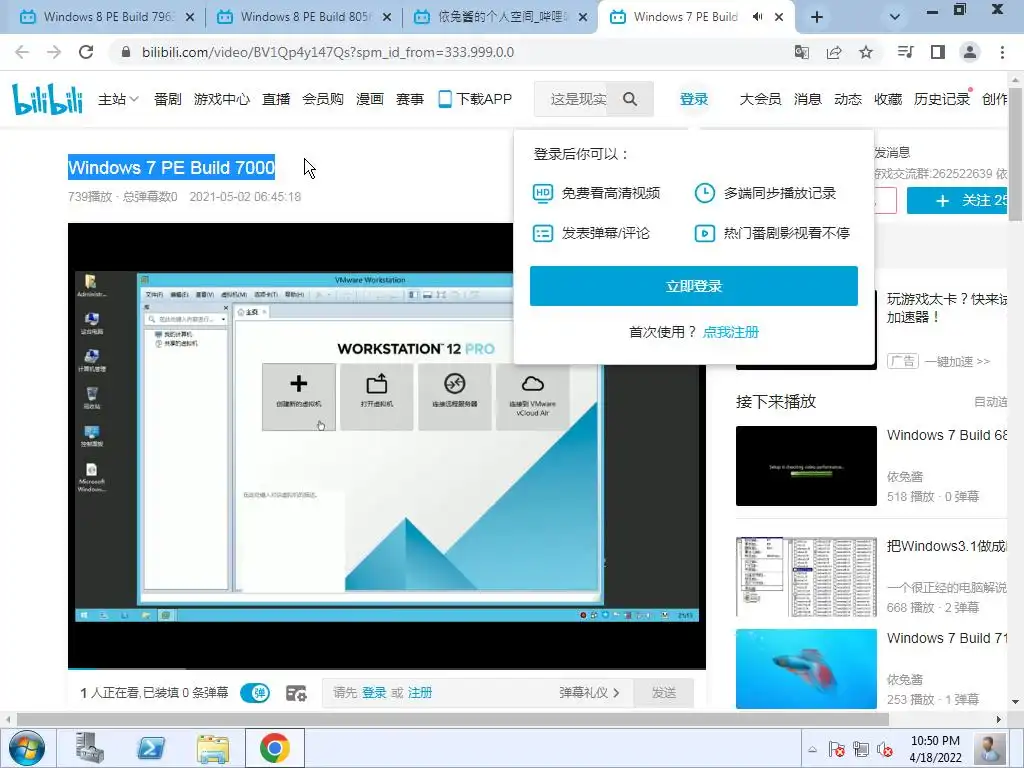Screen dimensions: 1024x768
Task: Click the 下载APP link
Action: click(475, 99)
